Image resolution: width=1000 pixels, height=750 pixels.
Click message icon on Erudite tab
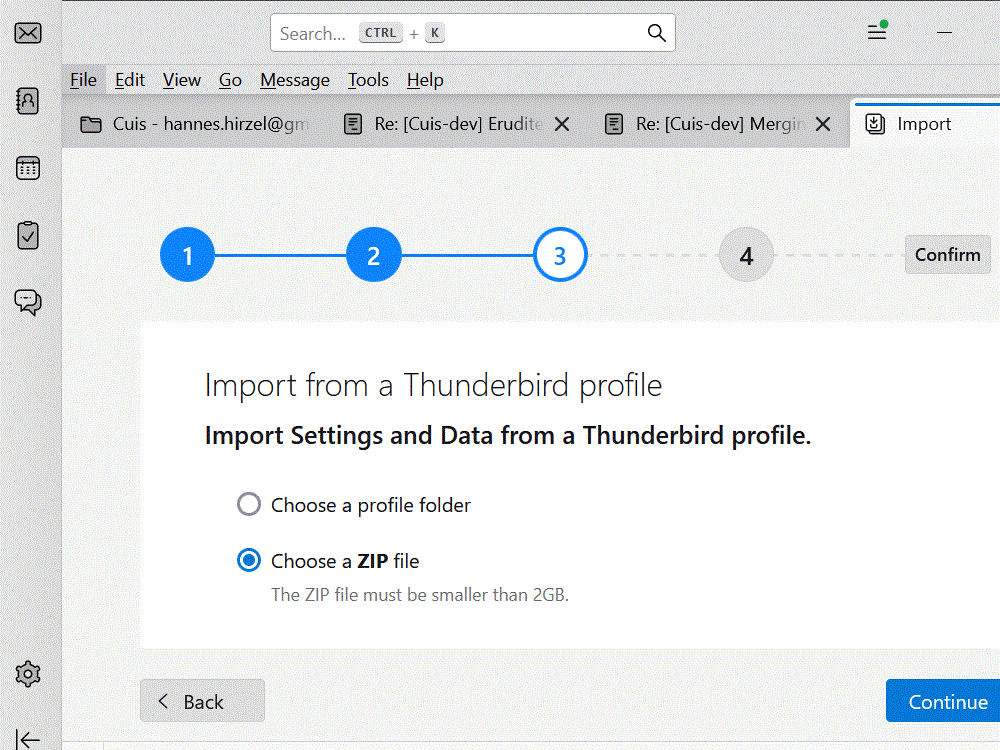click(x=353, y=124)
